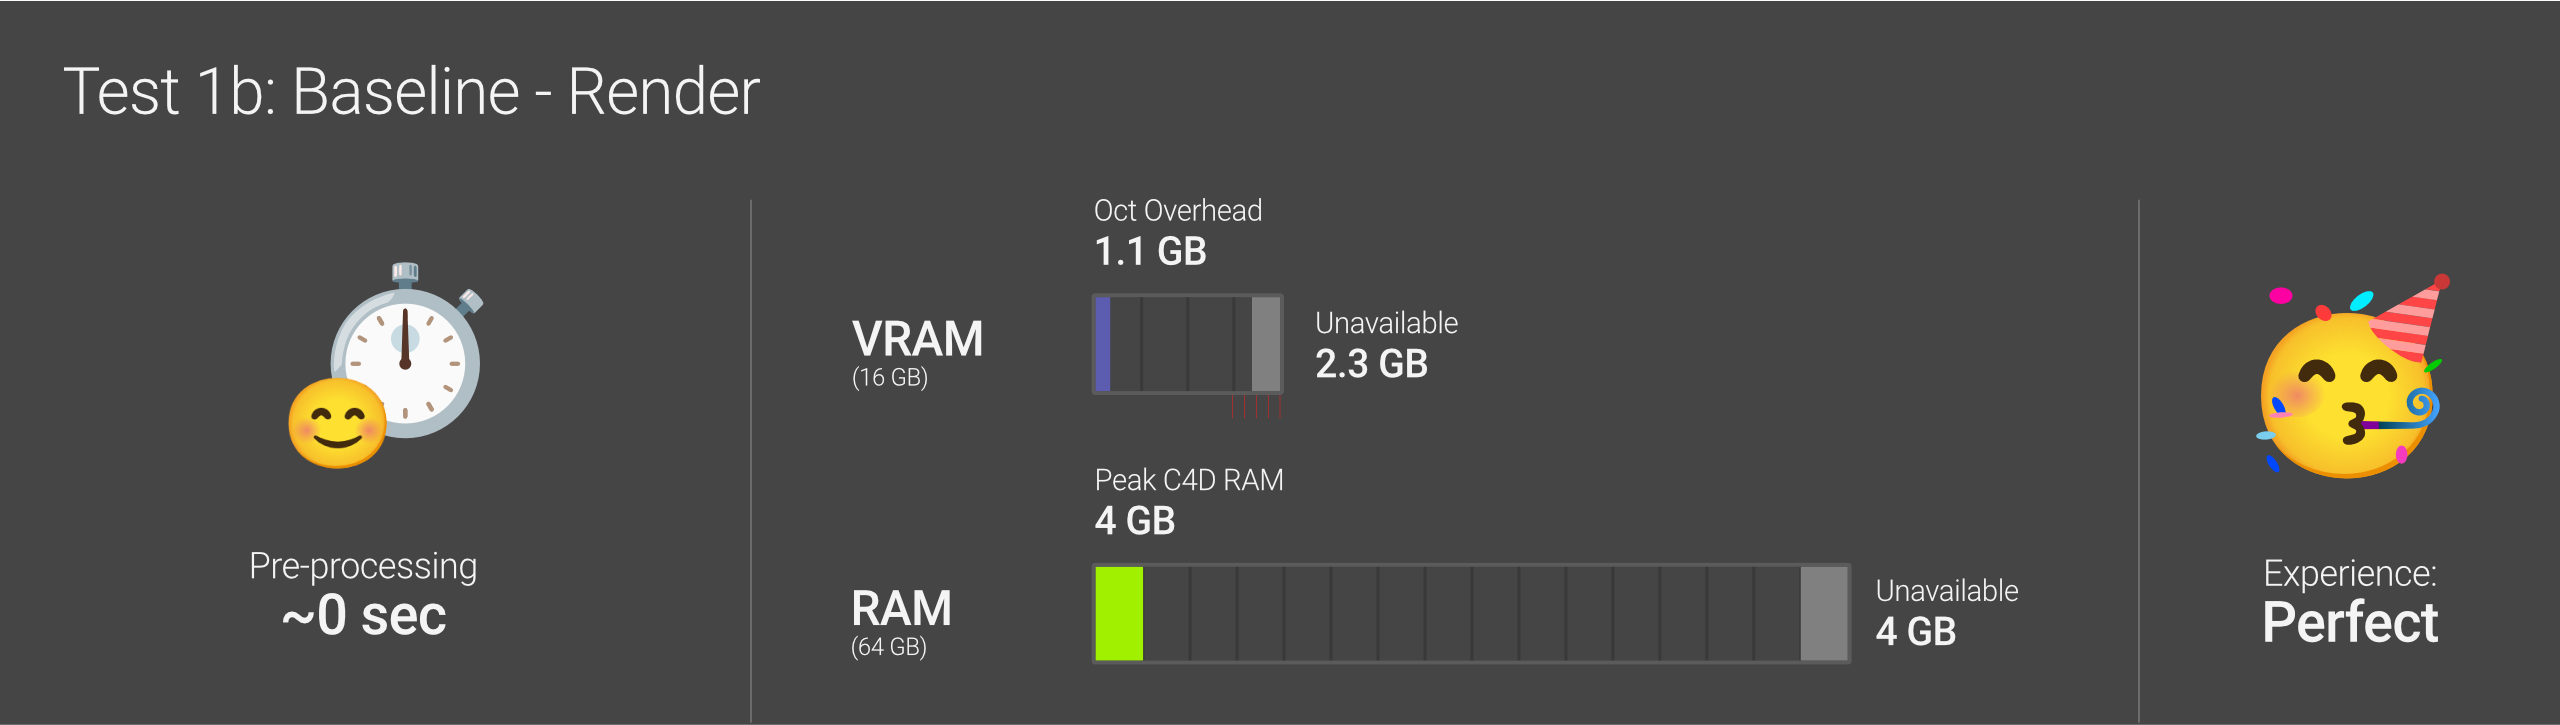Click the "2.3 GB" unavailable VRAM value
The image size is (2560, 725).
tap(1371, 364)
